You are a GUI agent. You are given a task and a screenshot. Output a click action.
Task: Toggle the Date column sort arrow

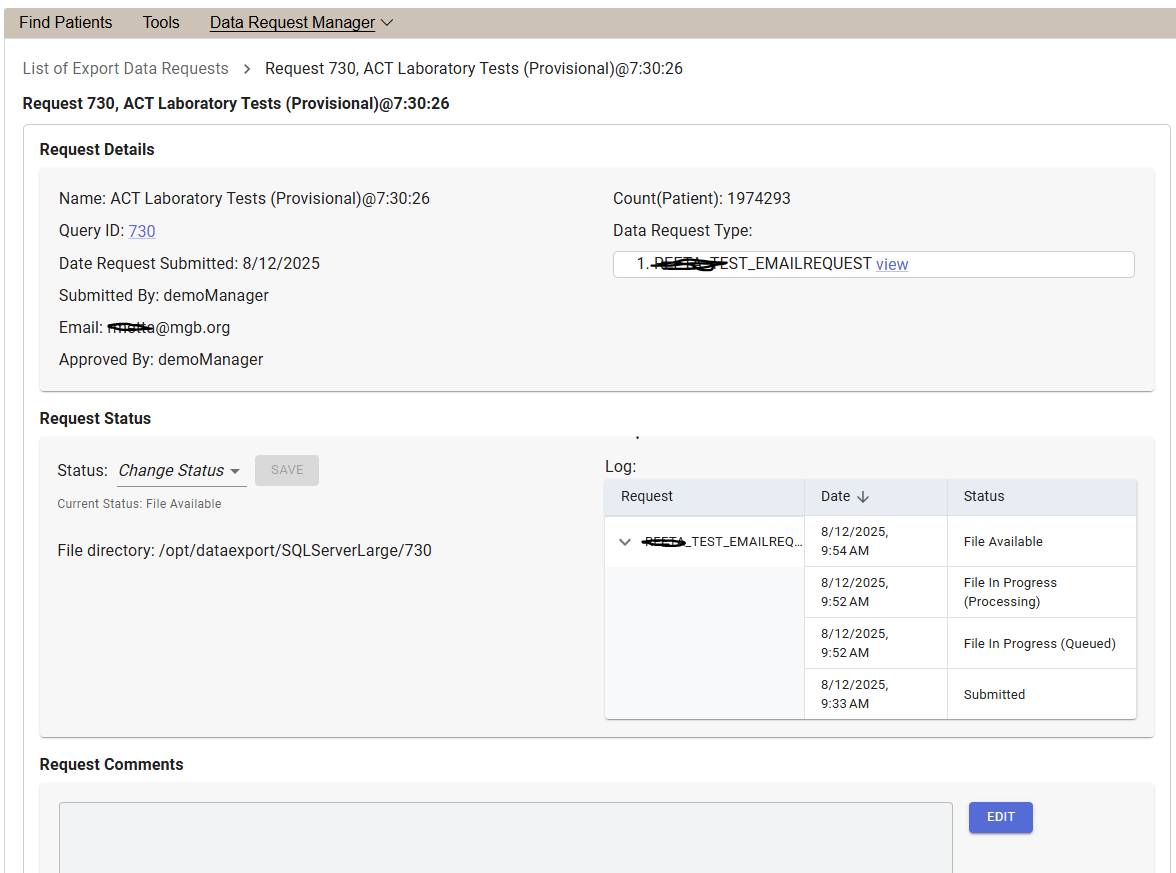864,497
